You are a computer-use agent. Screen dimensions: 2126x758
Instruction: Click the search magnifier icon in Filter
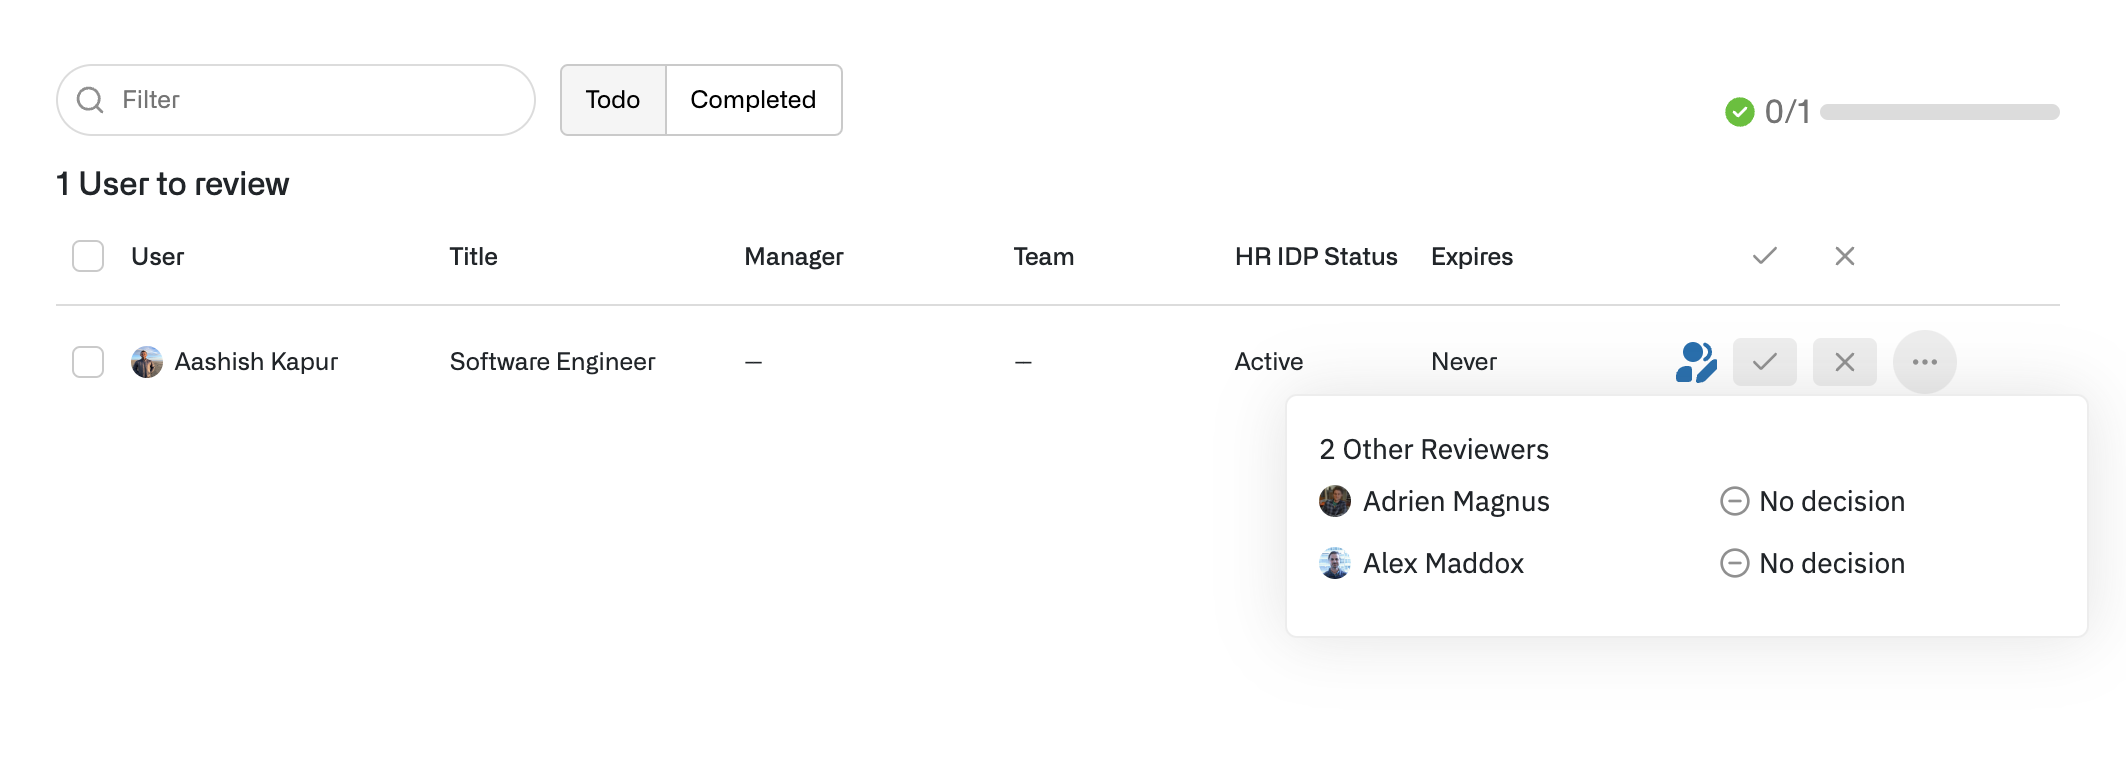(x=90, y=100)
